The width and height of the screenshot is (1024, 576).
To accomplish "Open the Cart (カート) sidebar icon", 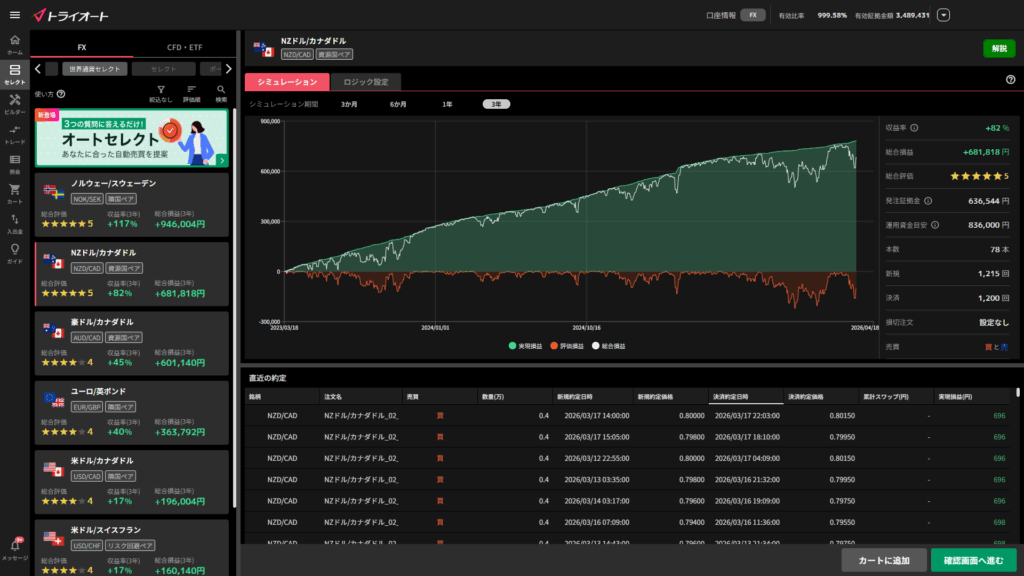I will tap(14, 192).
